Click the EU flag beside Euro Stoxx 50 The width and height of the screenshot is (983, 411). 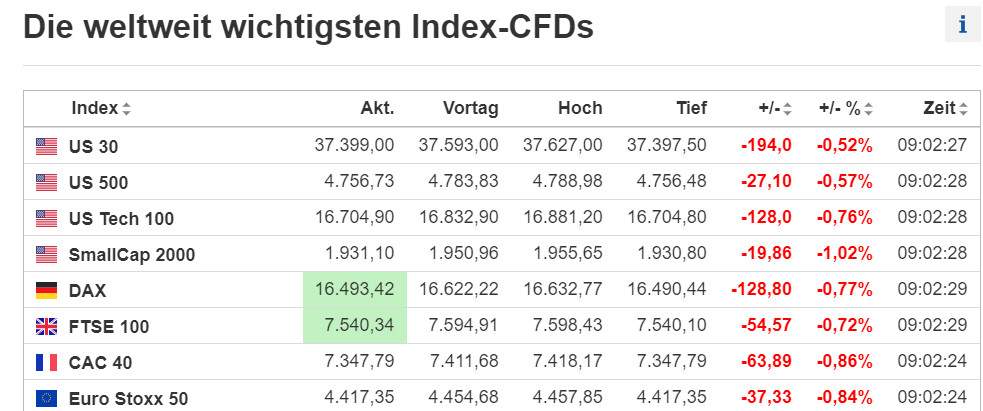point(46,398)
